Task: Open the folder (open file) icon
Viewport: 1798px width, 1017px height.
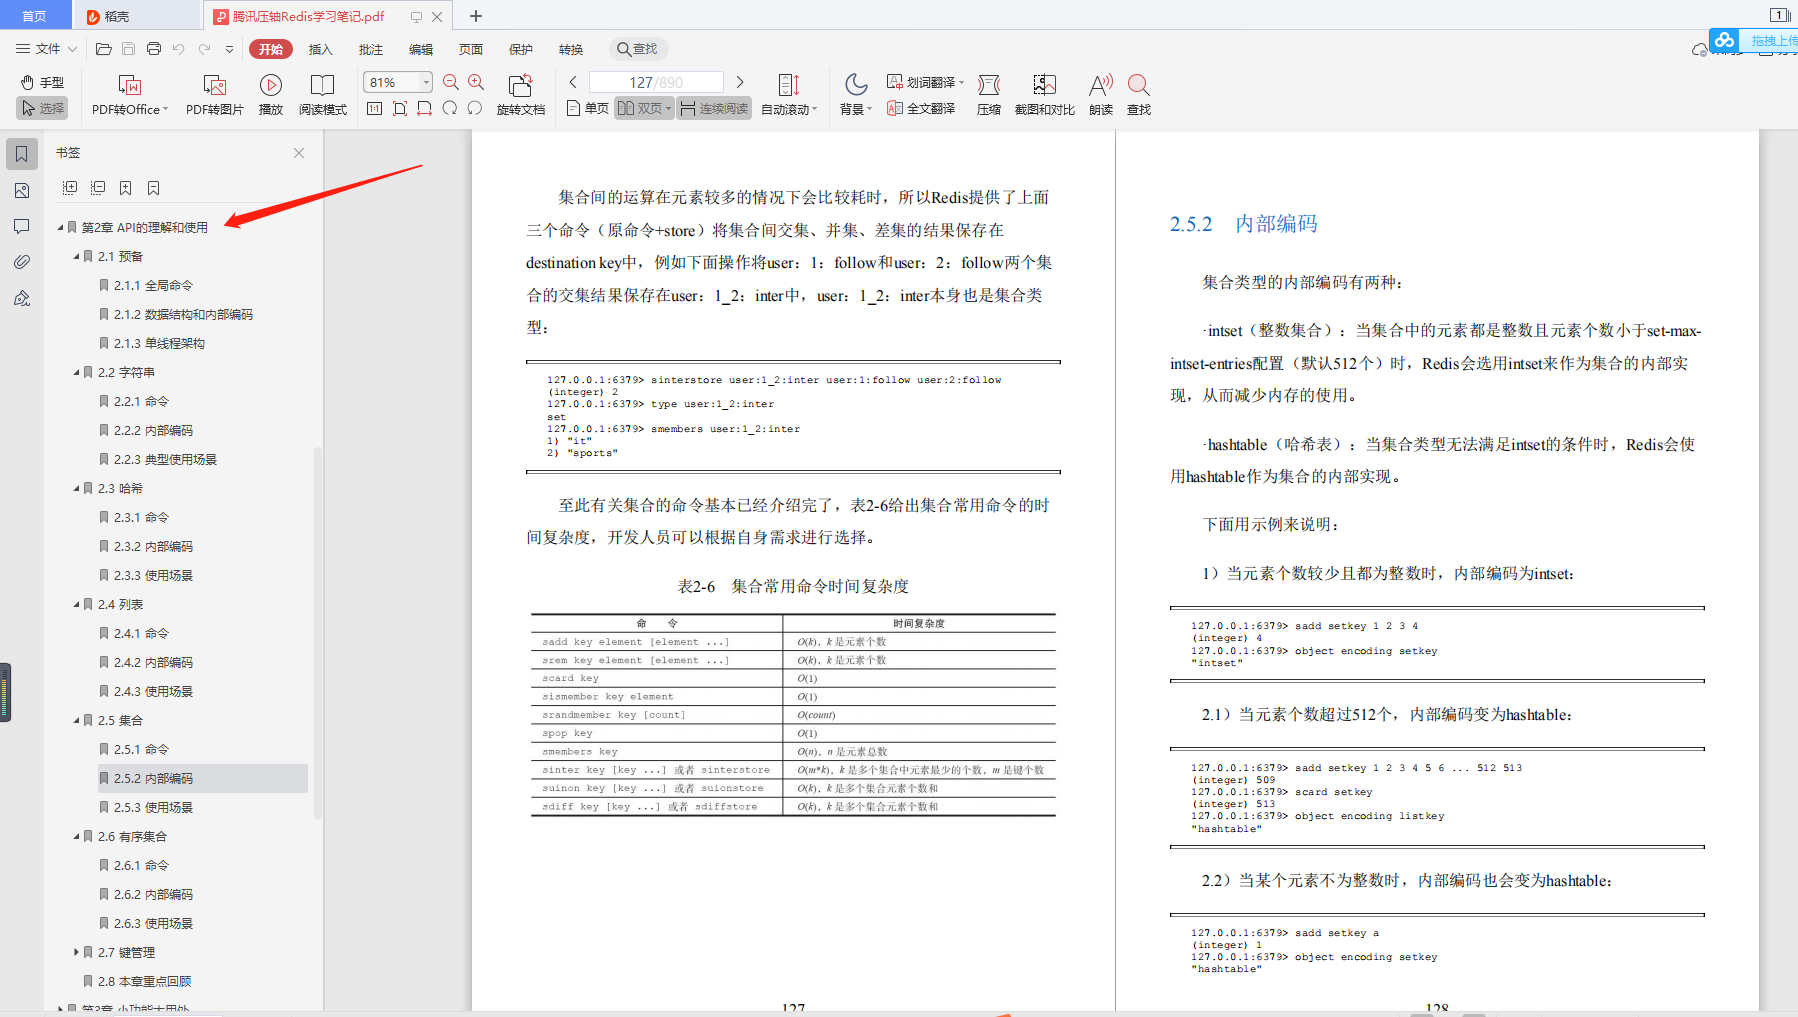Action: (103, 49)
